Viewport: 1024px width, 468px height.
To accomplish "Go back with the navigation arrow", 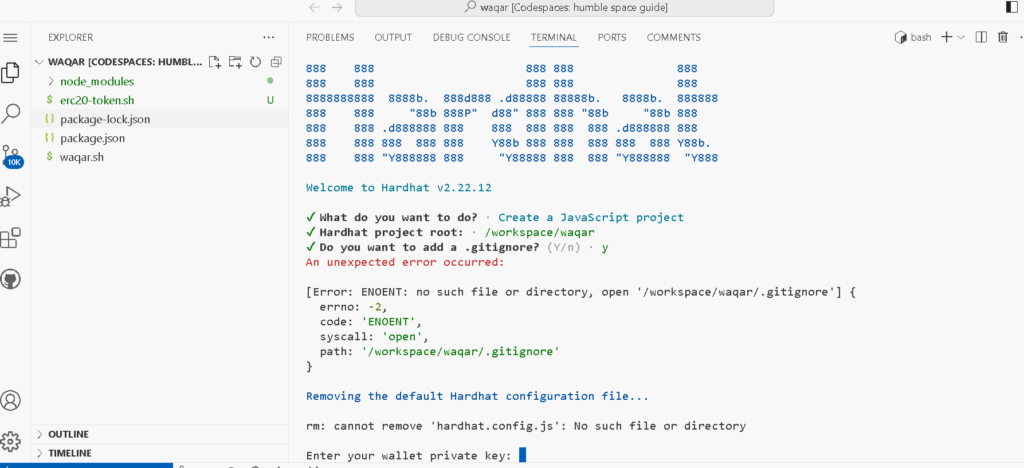I will pos(315,8).
